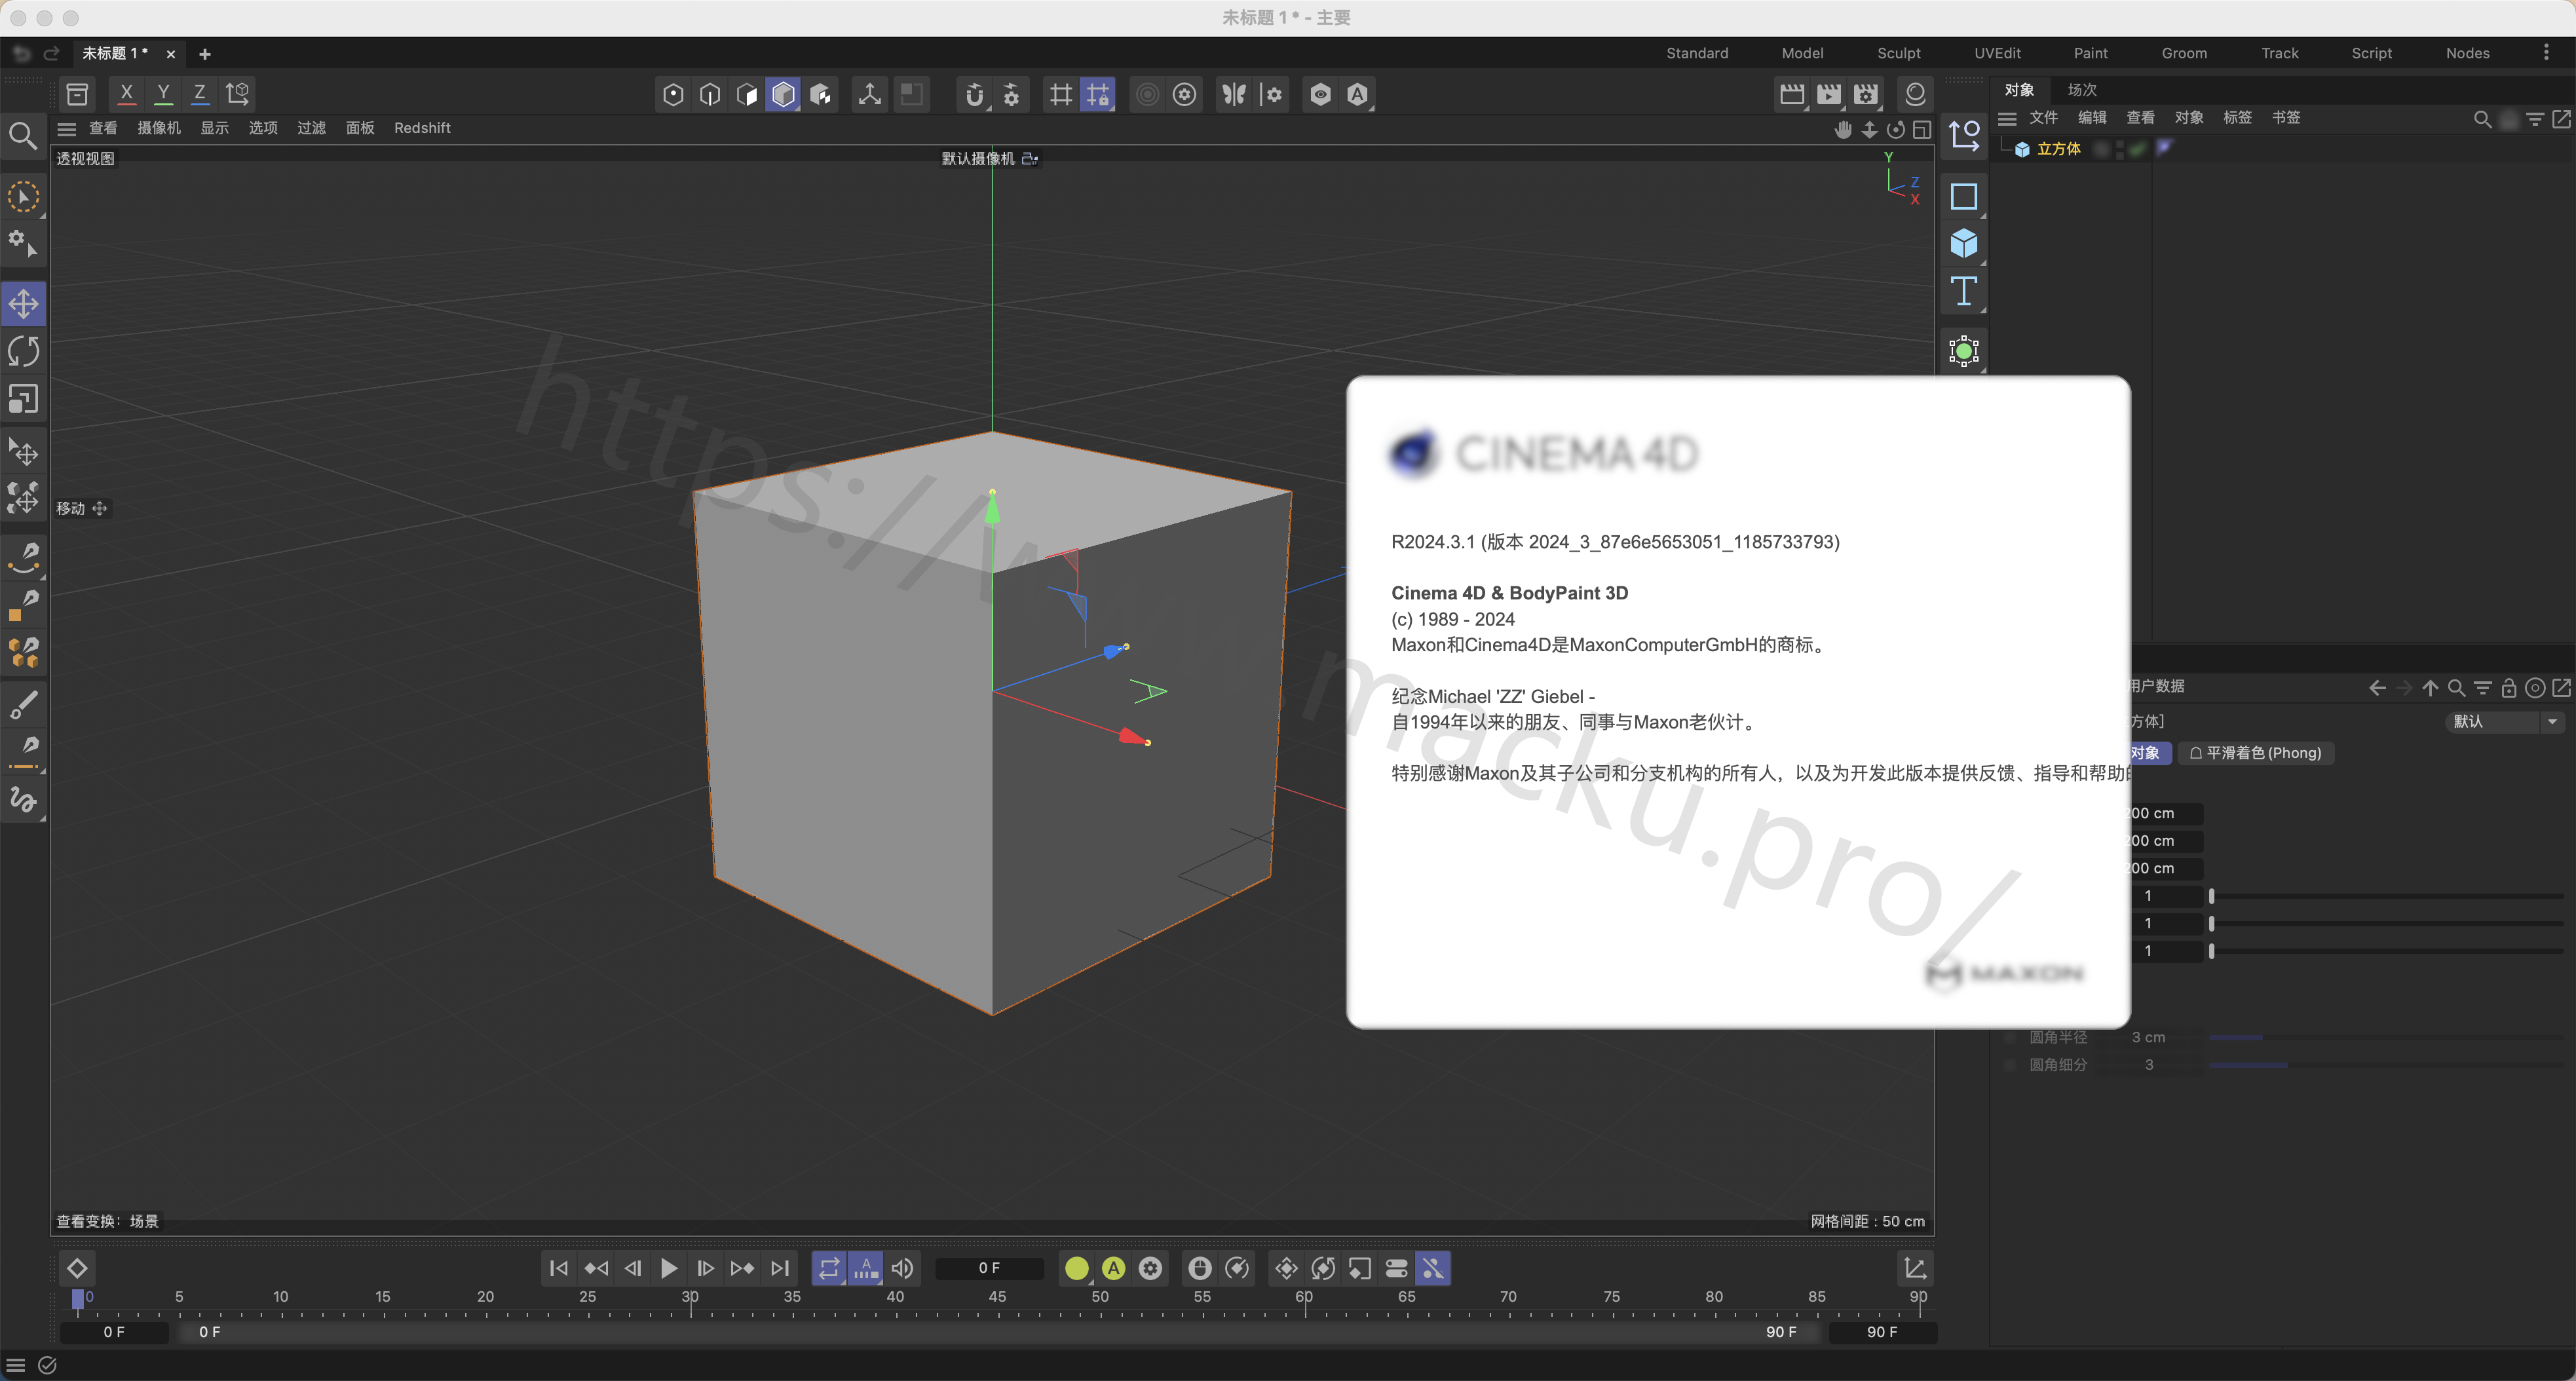
Task: Record active objects keyframe button
Action: pyautogui.click(x=1077, y=1268)
